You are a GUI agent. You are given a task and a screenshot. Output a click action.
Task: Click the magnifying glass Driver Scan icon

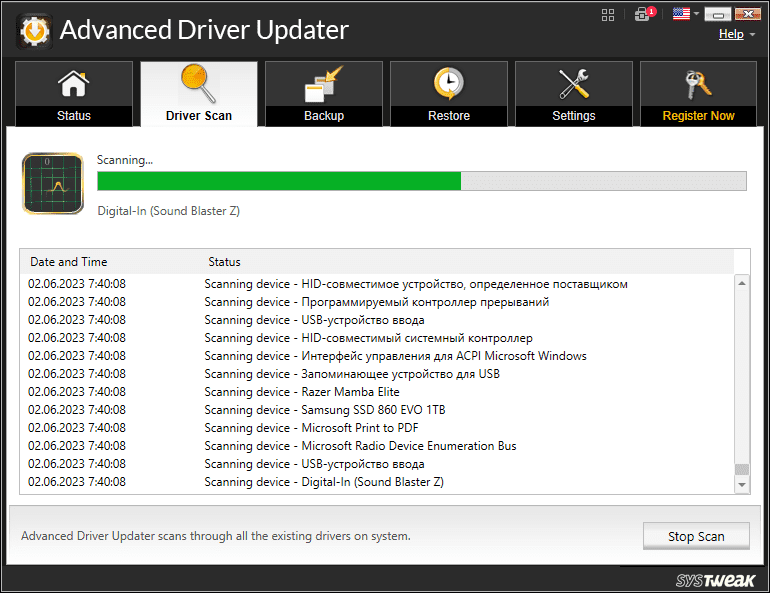click(198, 83)
